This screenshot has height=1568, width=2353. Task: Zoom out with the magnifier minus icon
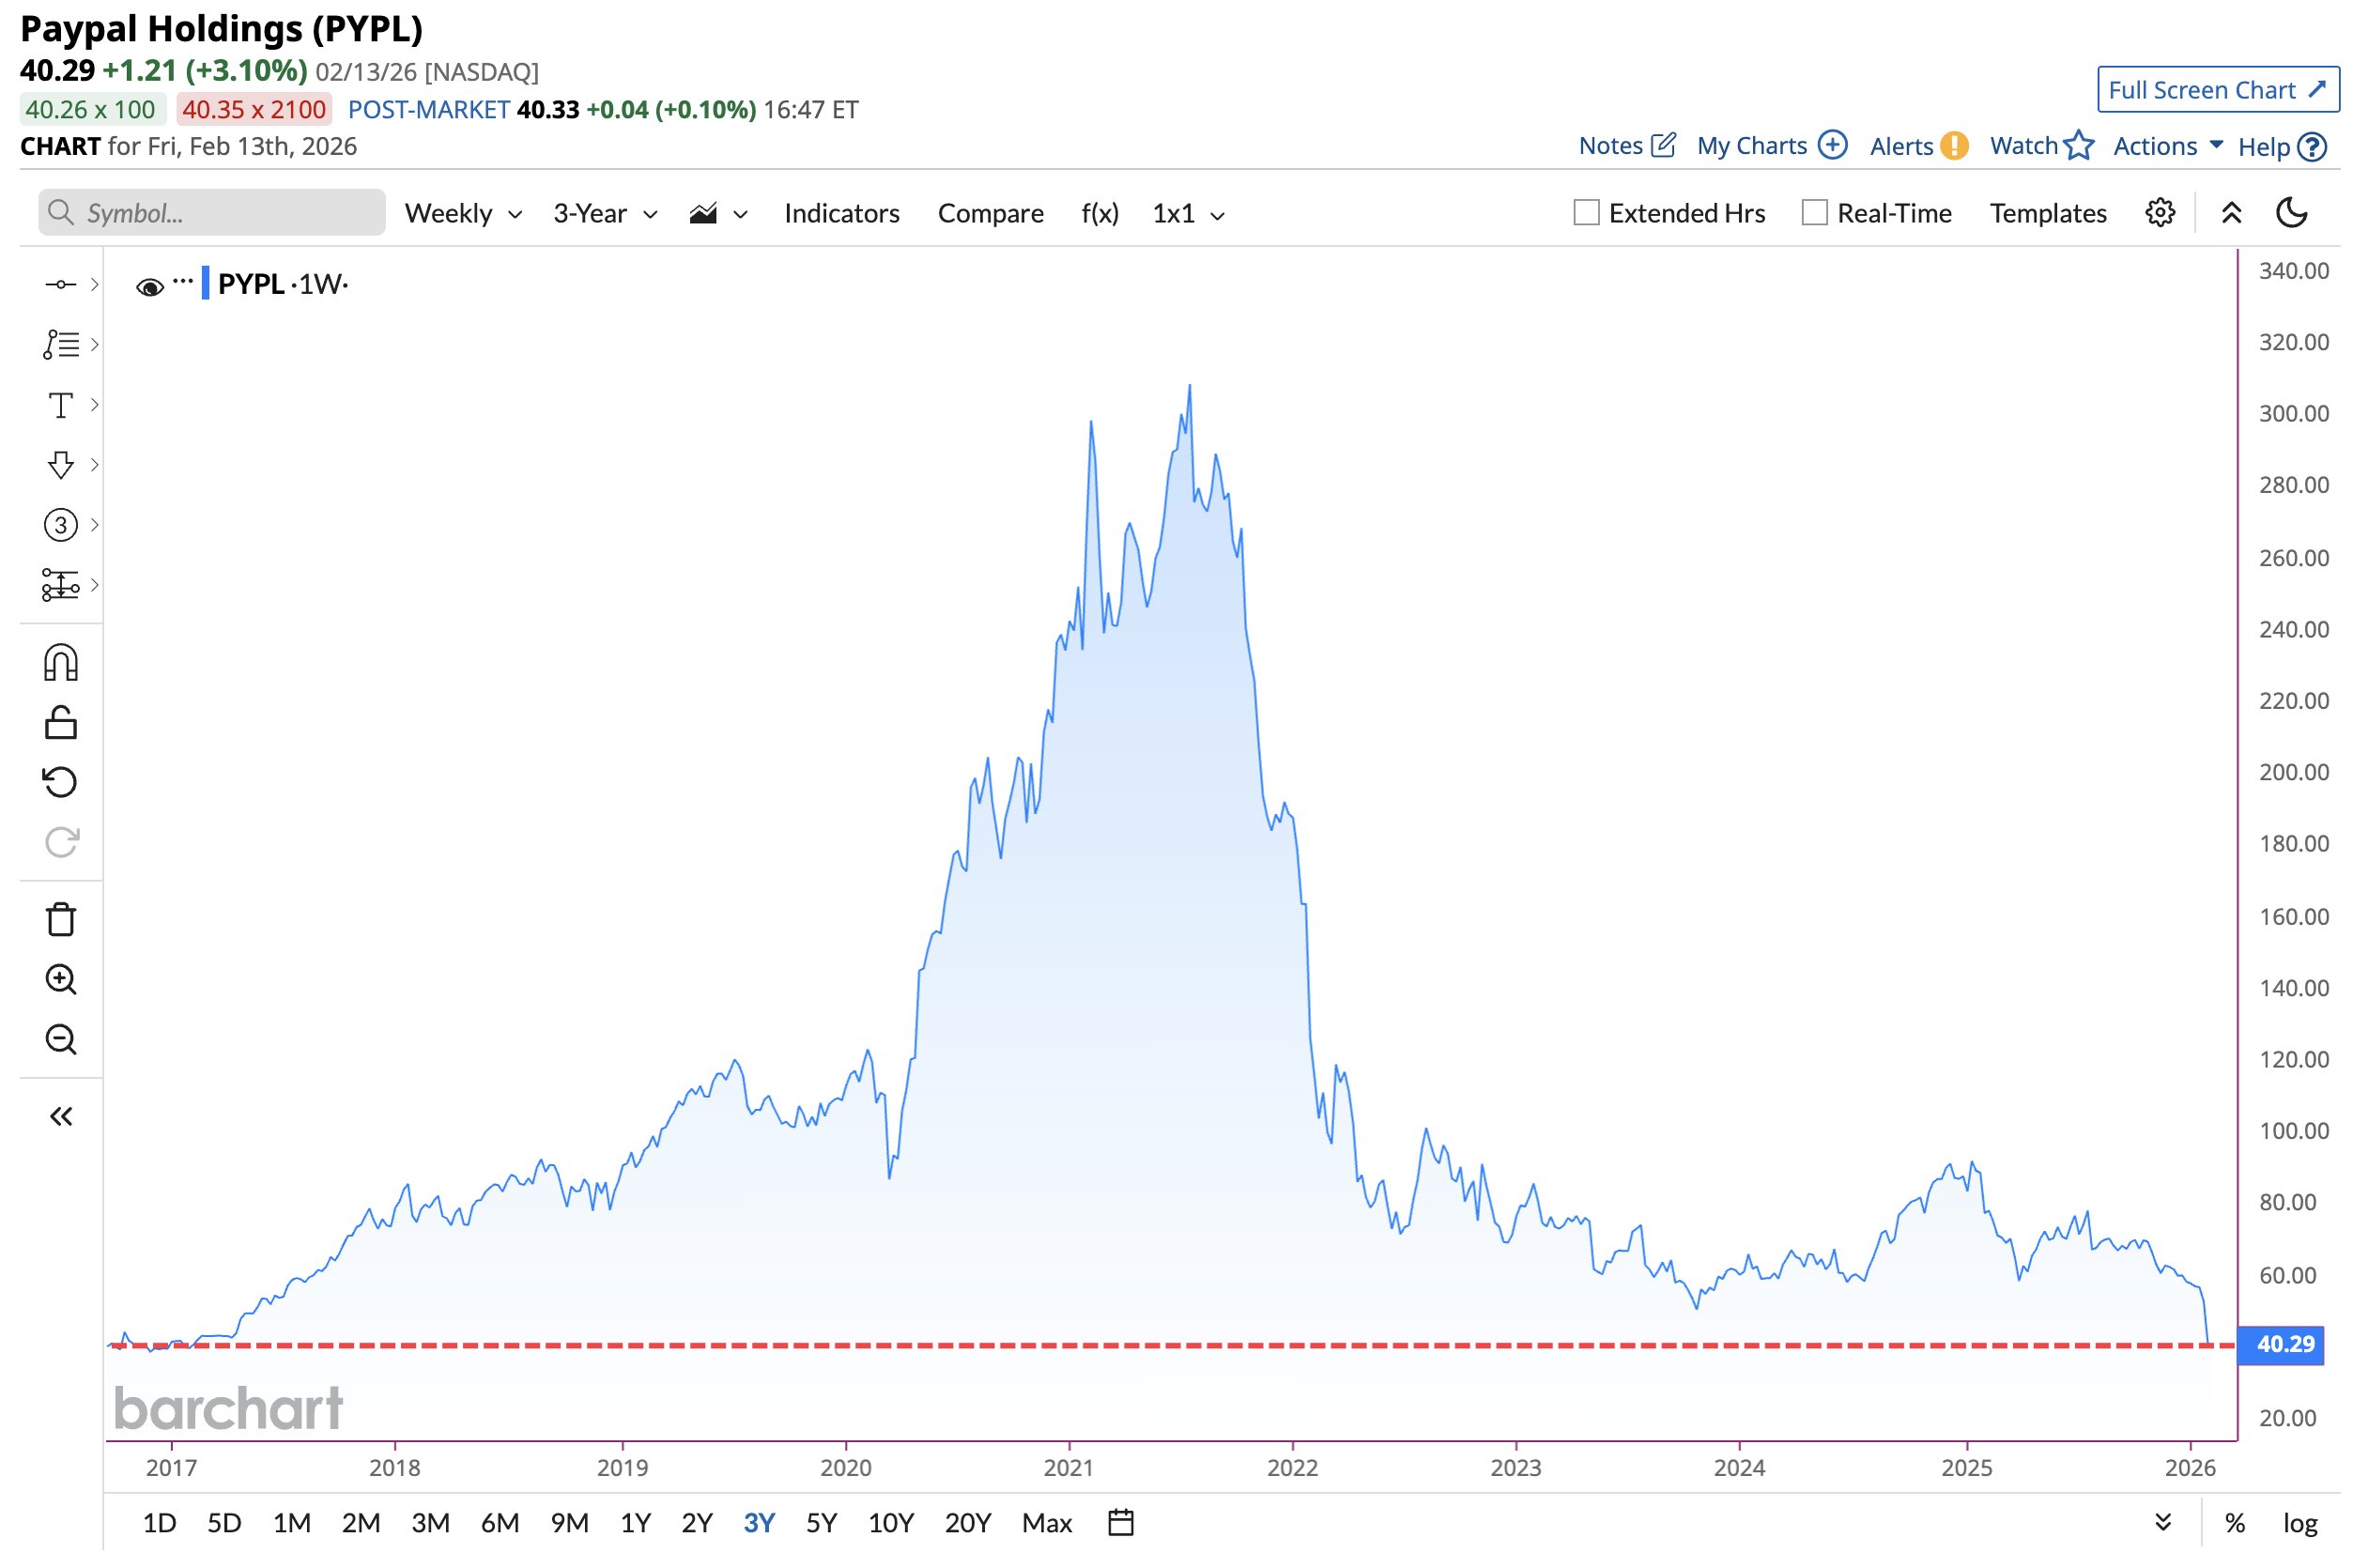point(60,1040)
